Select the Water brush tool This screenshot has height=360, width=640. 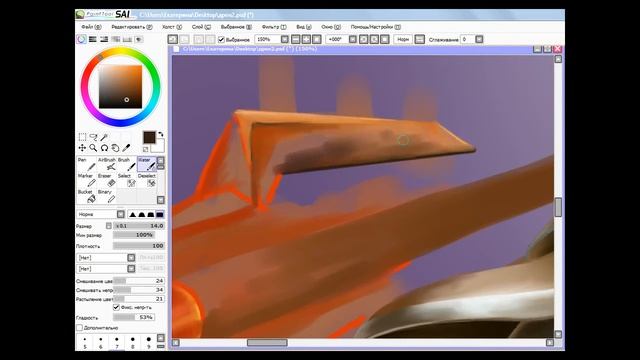147,164
